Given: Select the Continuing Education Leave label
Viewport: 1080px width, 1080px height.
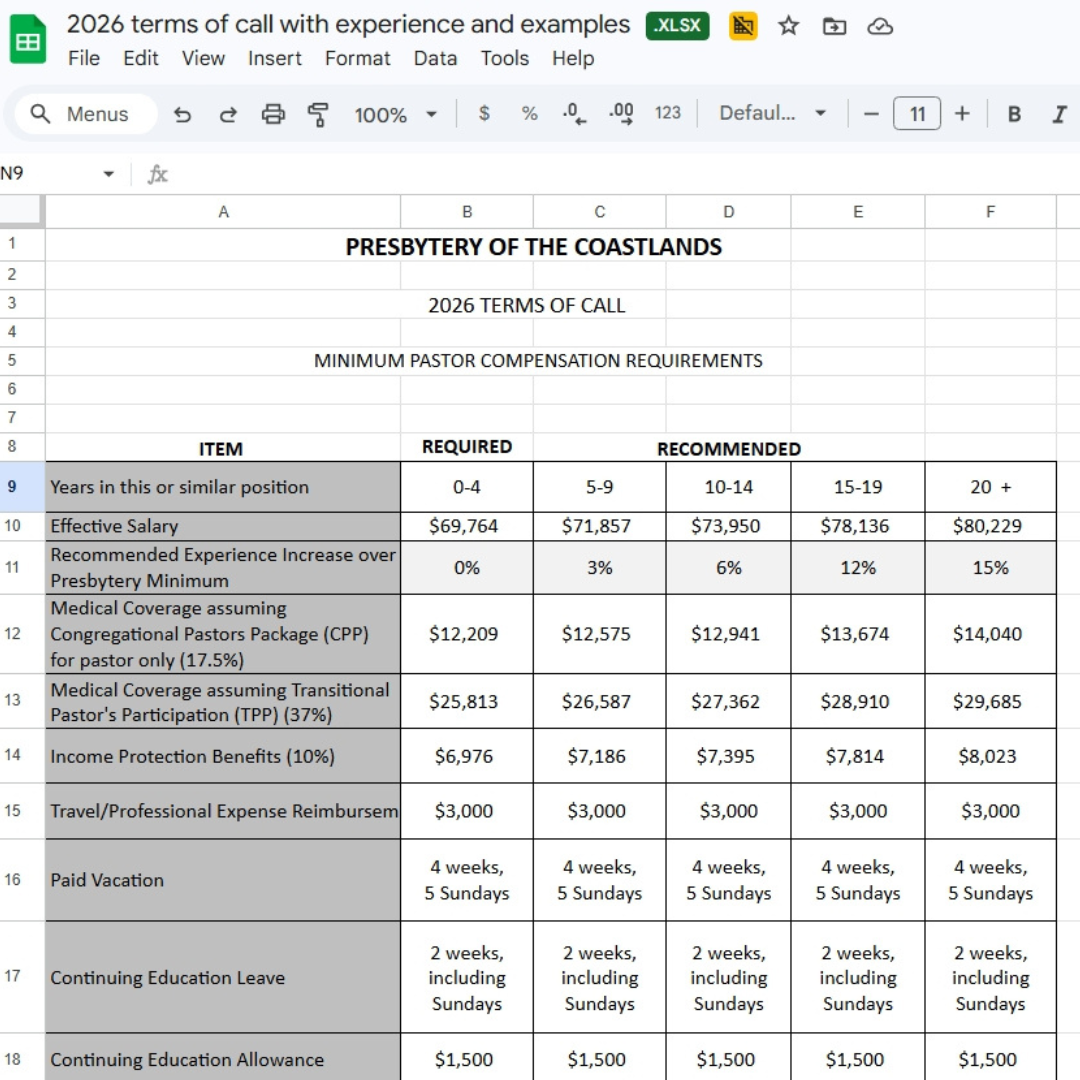Looking at the screenshot, I should 223,977.
